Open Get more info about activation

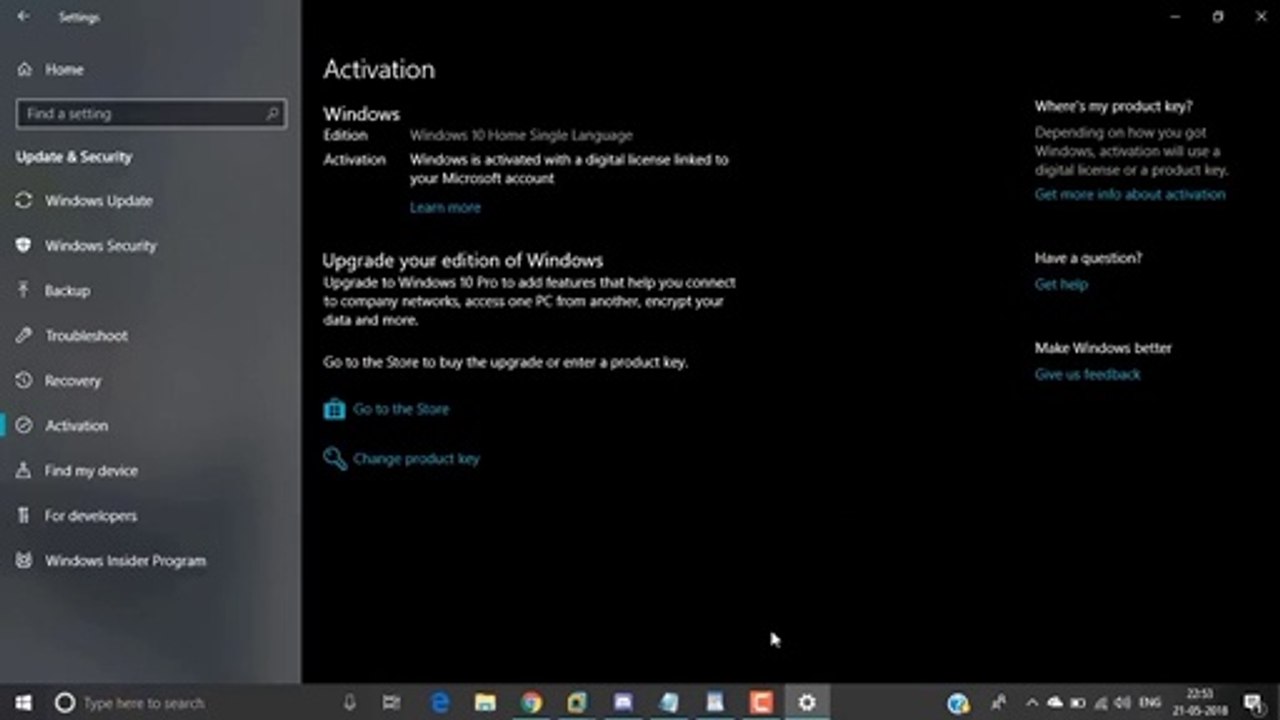coord(1130,195)
